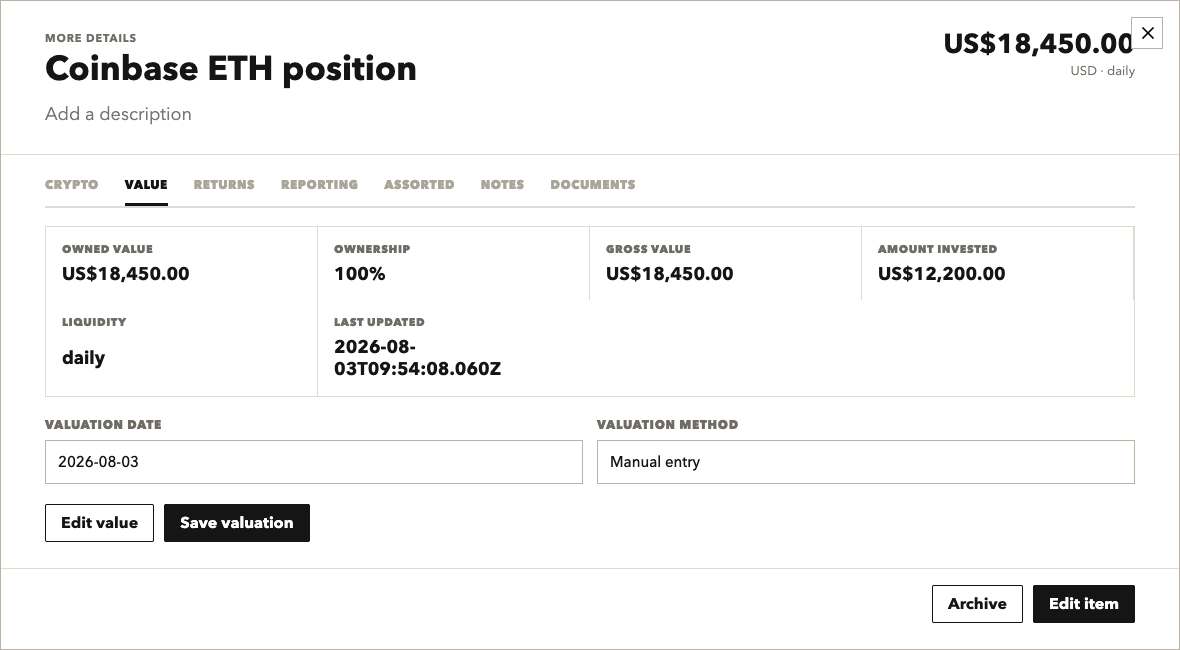The width and height of the screenshot is (1180, 650).
Task: Open the Assorted tab
Action: pos(419,184)
